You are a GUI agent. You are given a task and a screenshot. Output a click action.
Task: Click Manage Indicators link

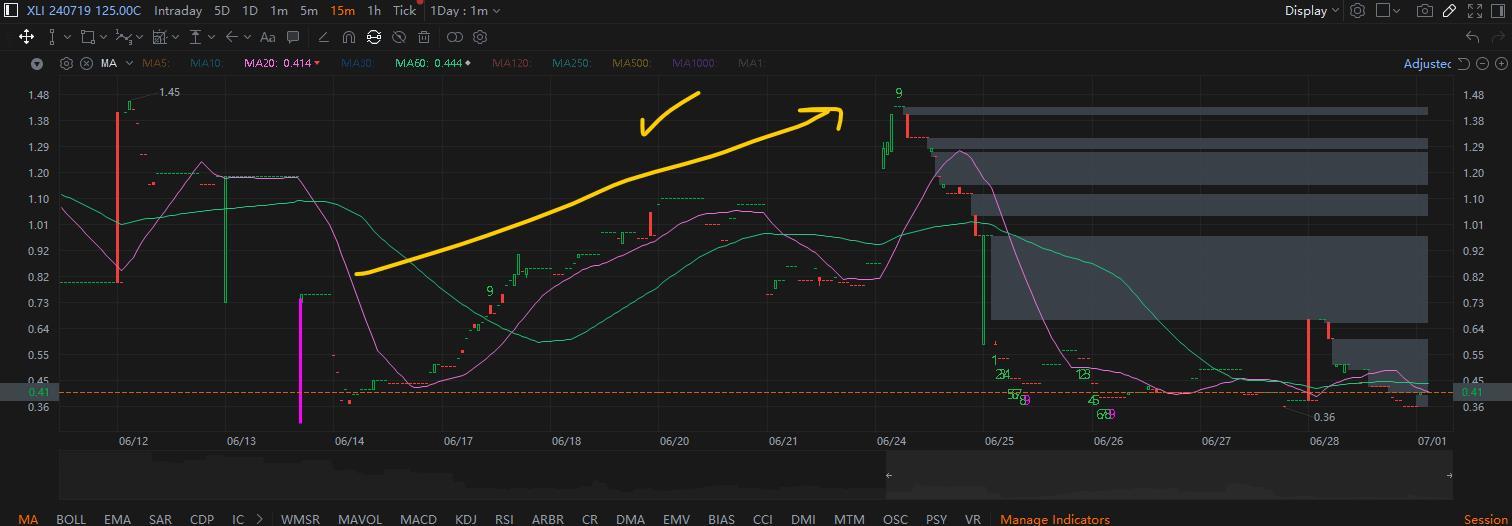pyautogui.click(x=1055, y=519)
